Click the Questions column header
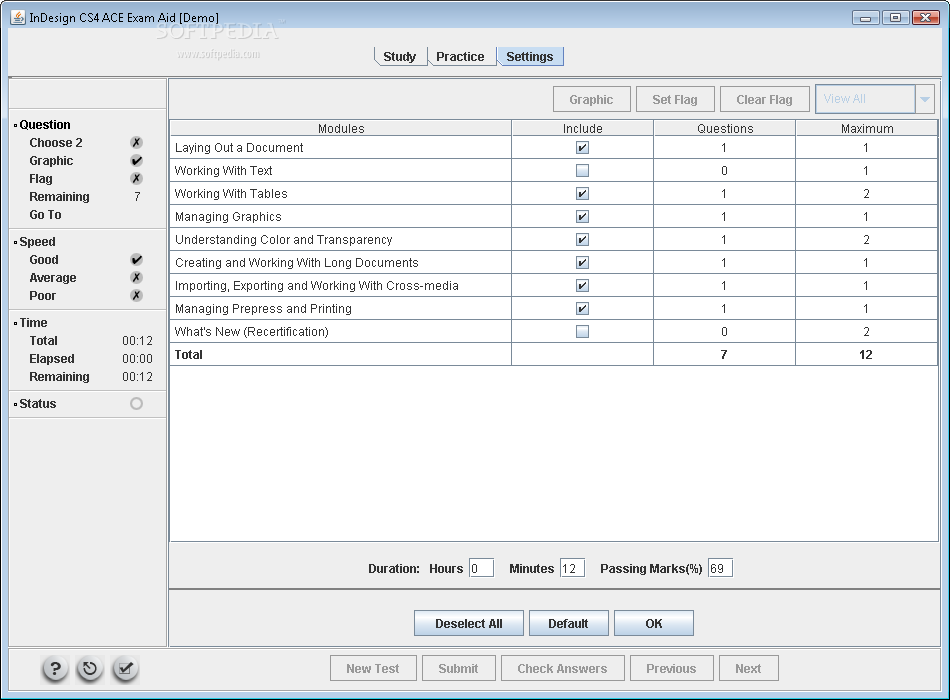This screenshot has height=700, width=950. [x=725, y=128]
